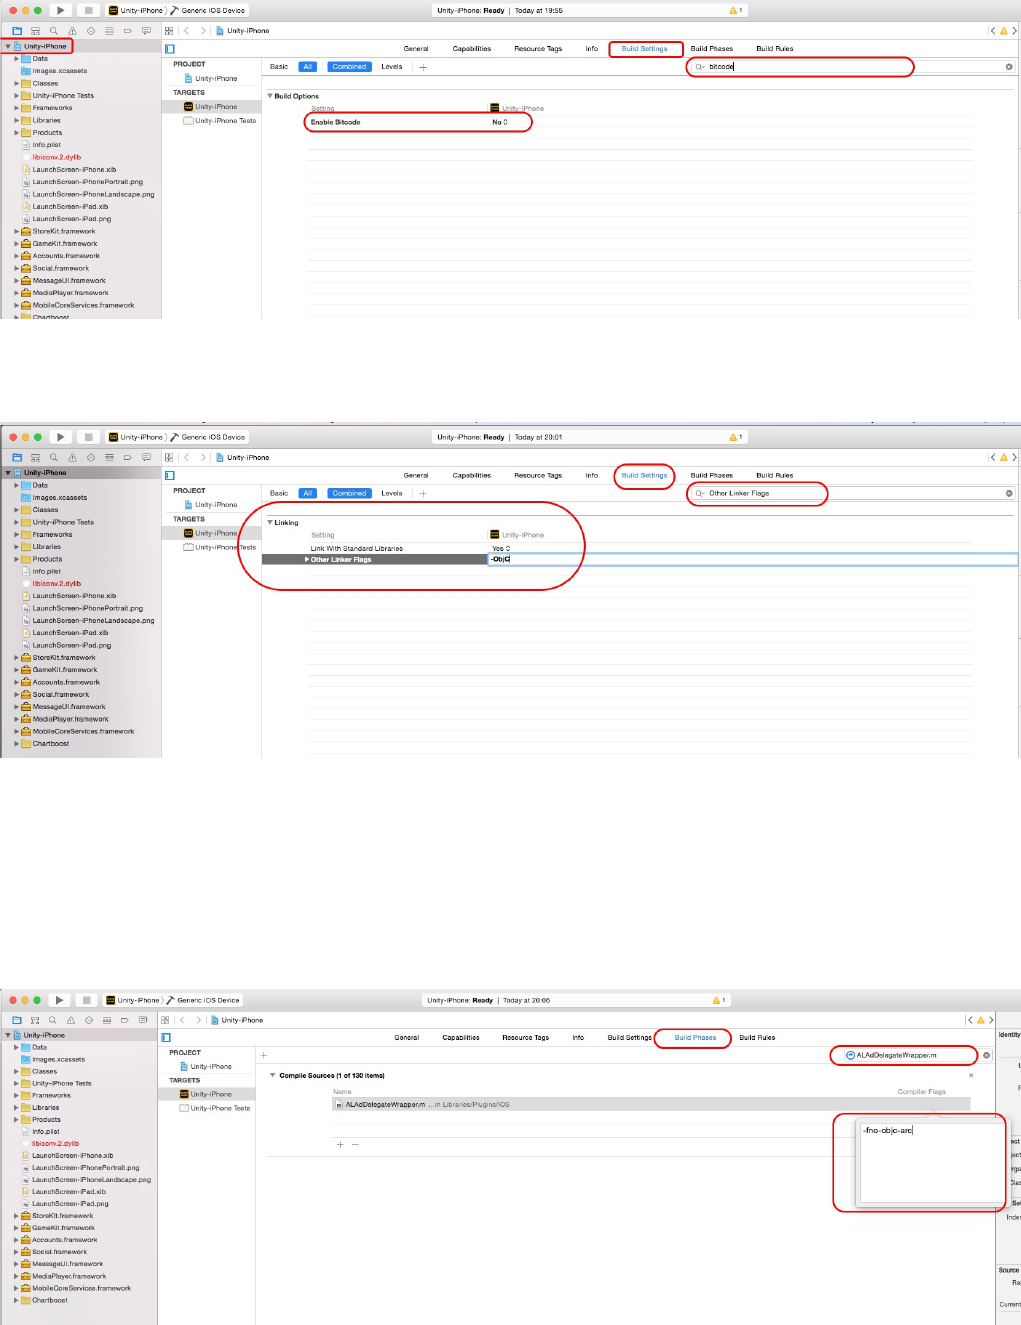The image size is (1021, 1325).
Task: Expand the Other Linker Flags setting row
Action: 307,560
